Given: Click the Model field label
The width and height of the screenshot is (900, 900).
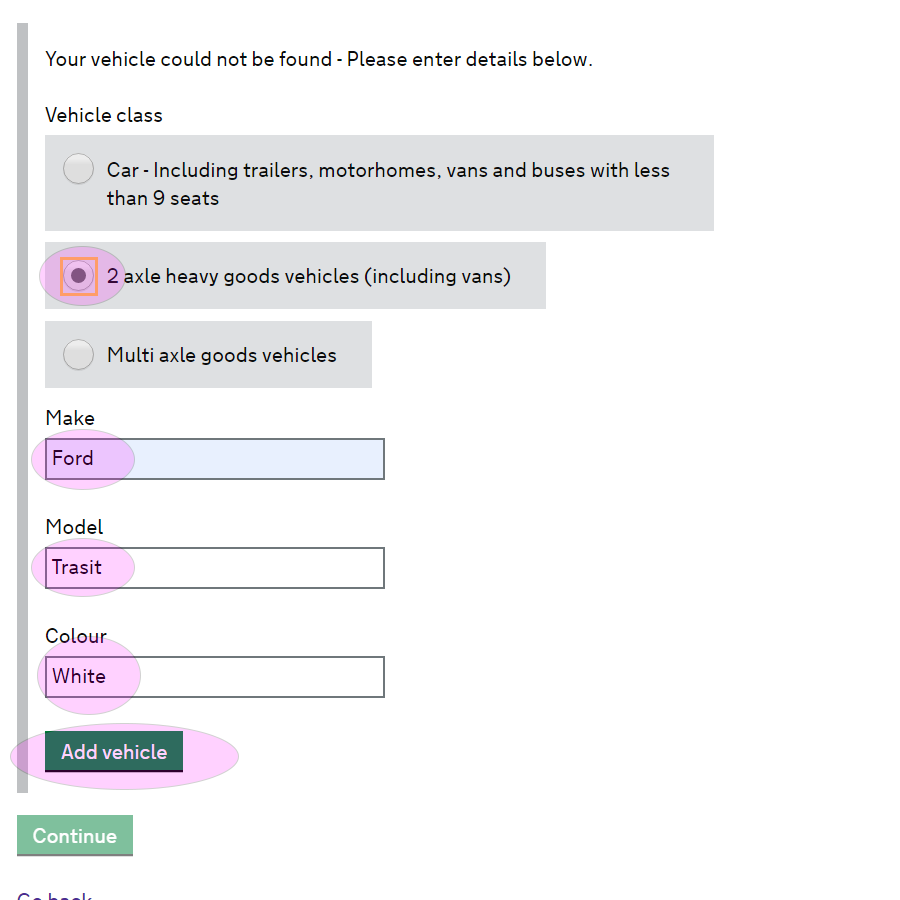Looking at the screenshot, I should tap(74, 527).
